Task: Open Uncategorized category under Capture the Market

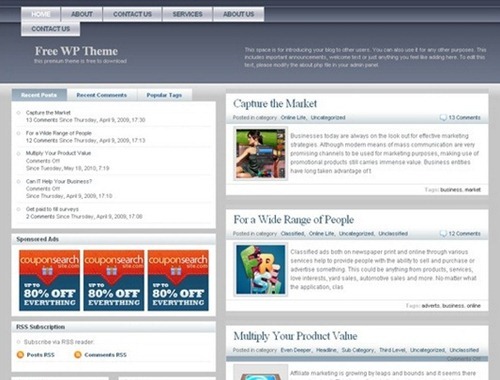Action: coord(328,117)
